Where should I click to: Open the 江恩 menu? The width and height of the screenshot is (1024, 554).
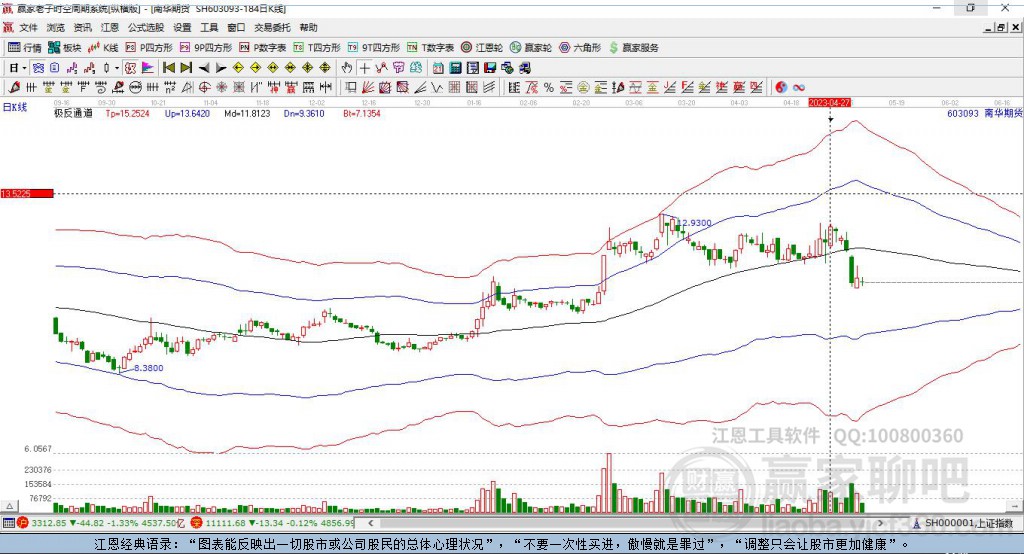[x=109, y=27]
